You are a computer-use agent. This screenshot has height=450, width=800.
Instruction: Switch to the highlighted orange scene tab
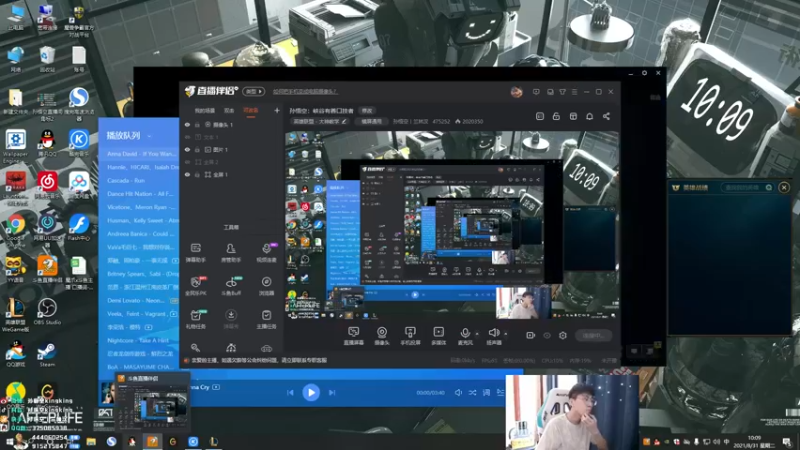(x=251, y=111)
